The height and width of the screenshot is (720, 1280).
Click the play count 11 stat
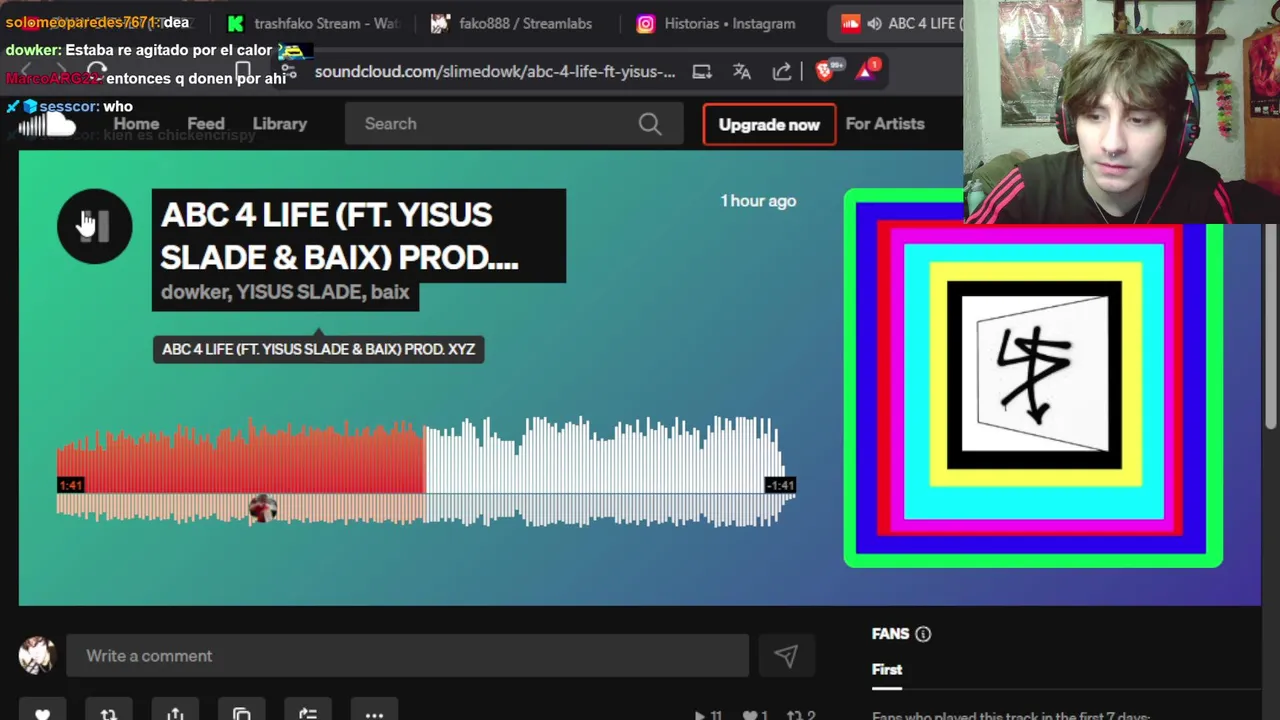click(707, 716)
